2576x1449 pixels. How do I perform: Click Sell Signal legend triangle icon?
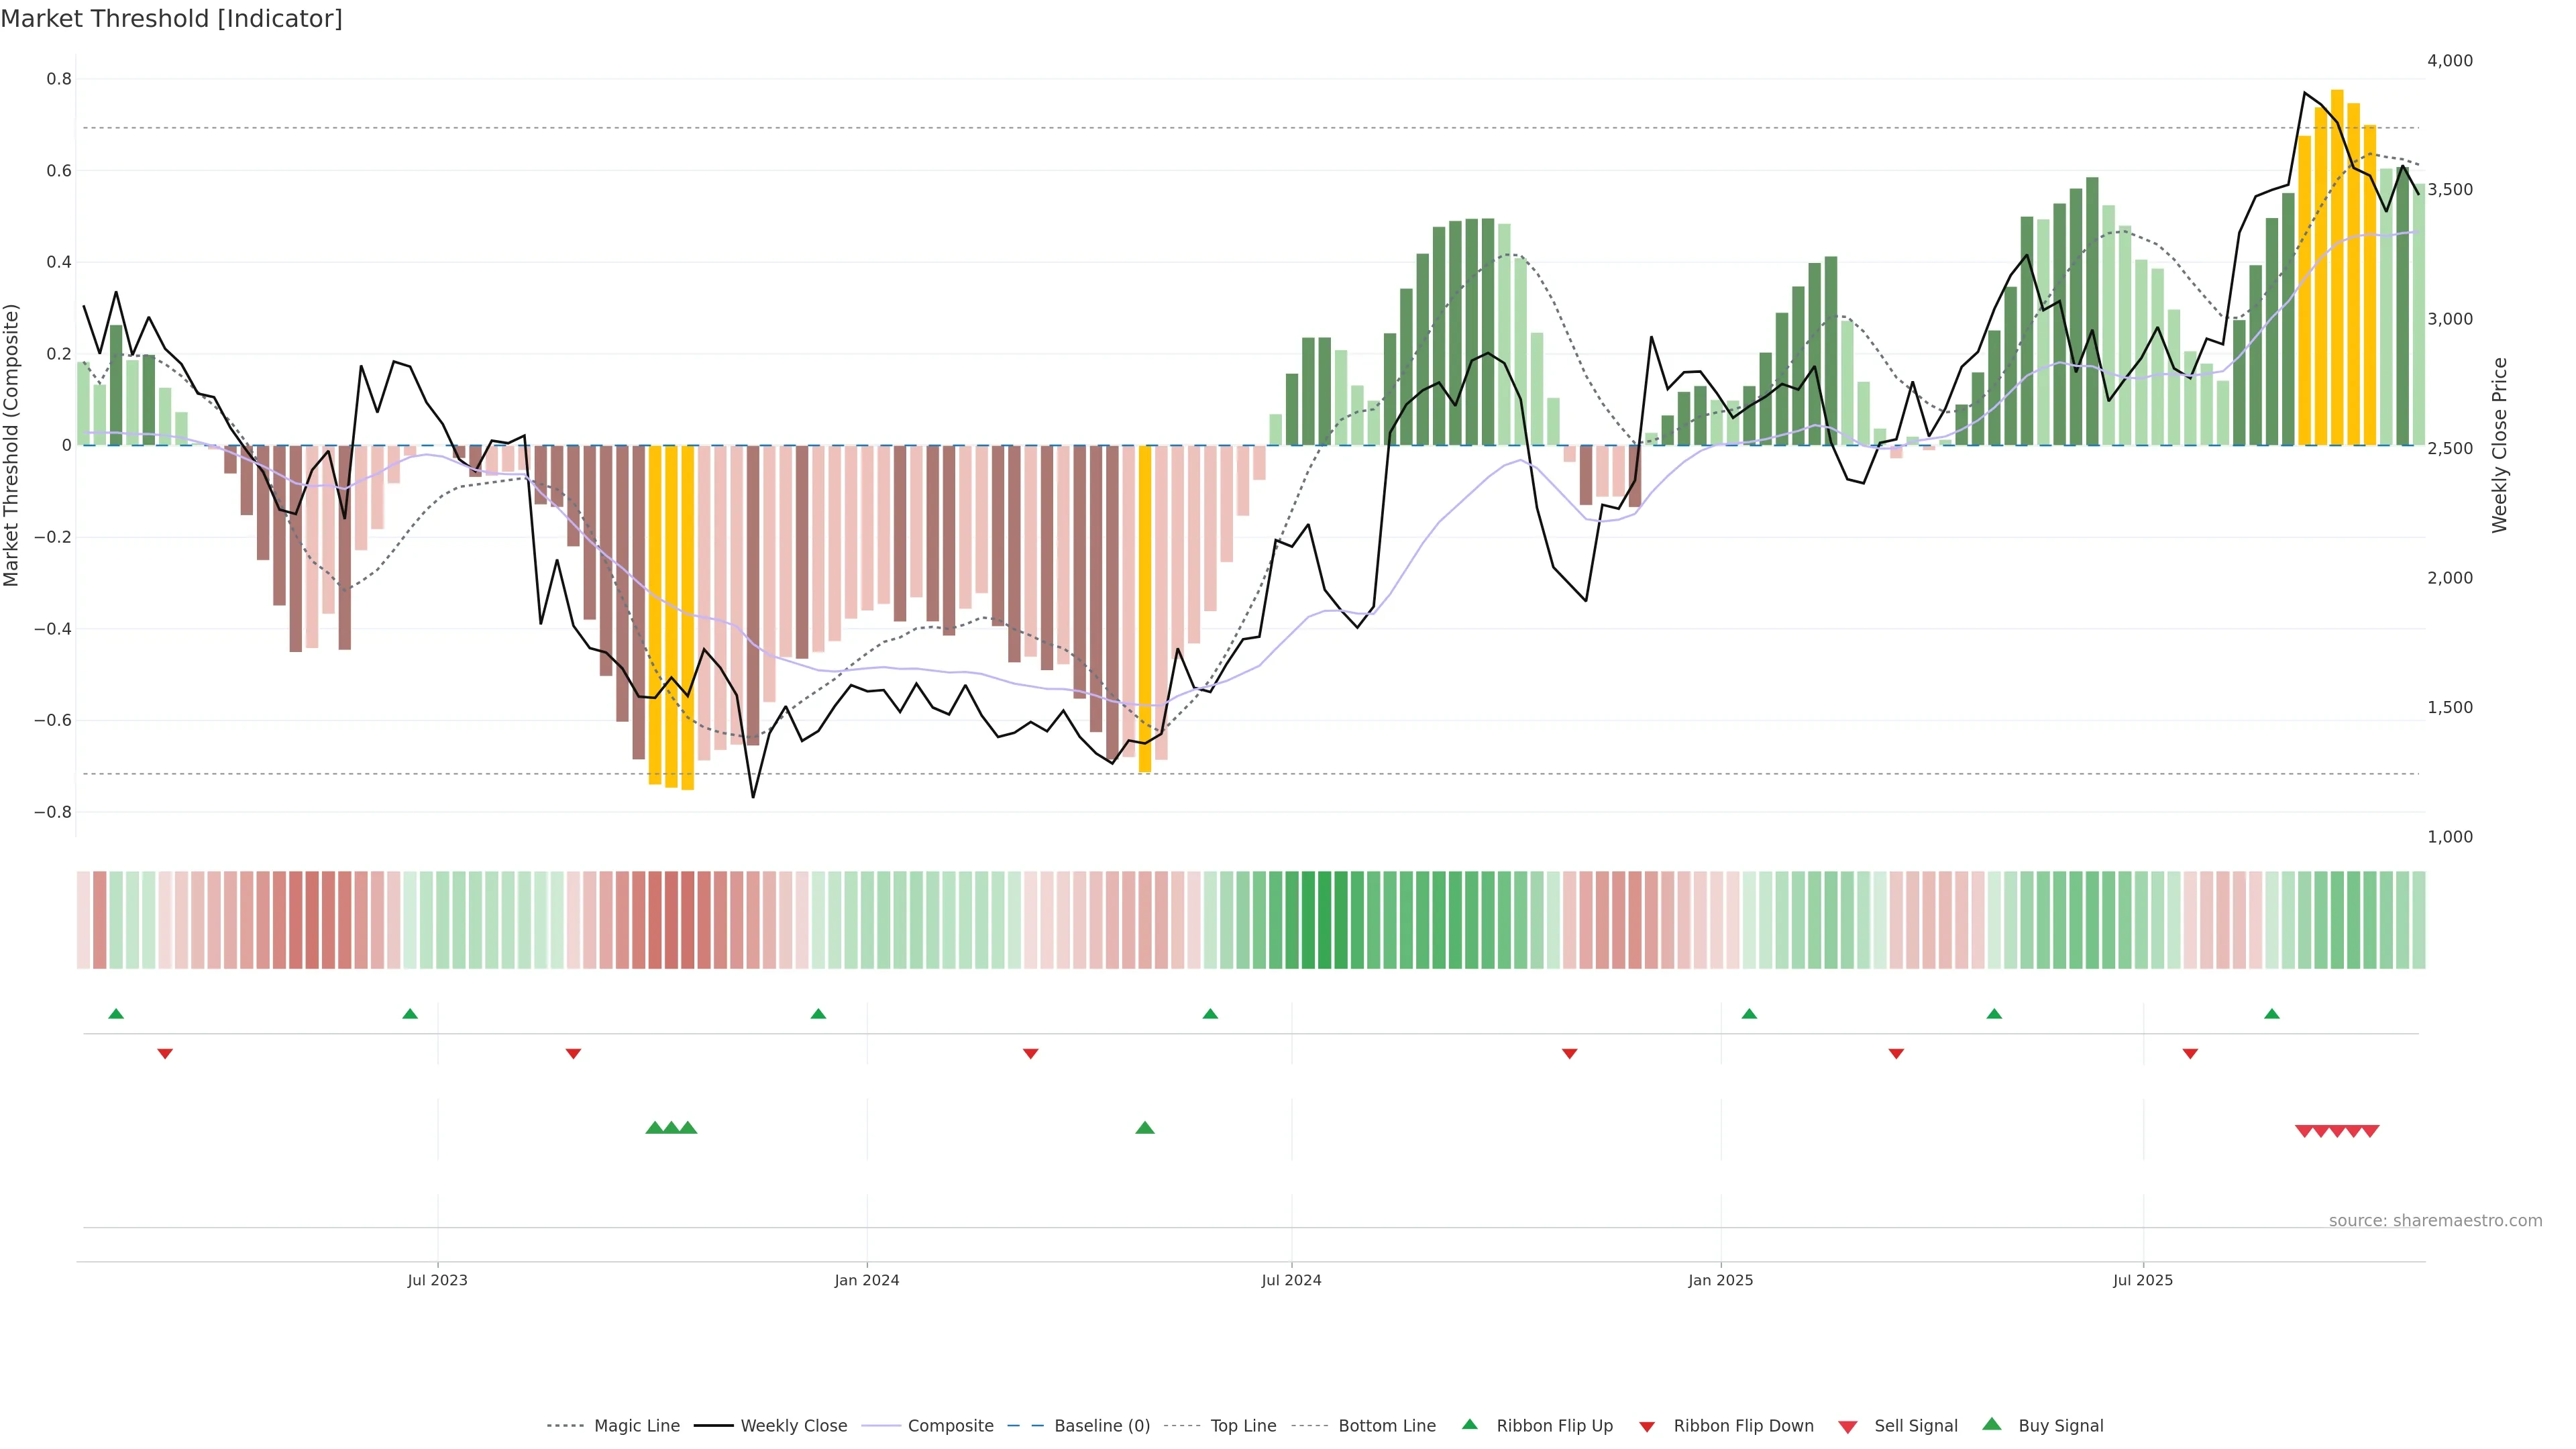click(1848, 1426)
